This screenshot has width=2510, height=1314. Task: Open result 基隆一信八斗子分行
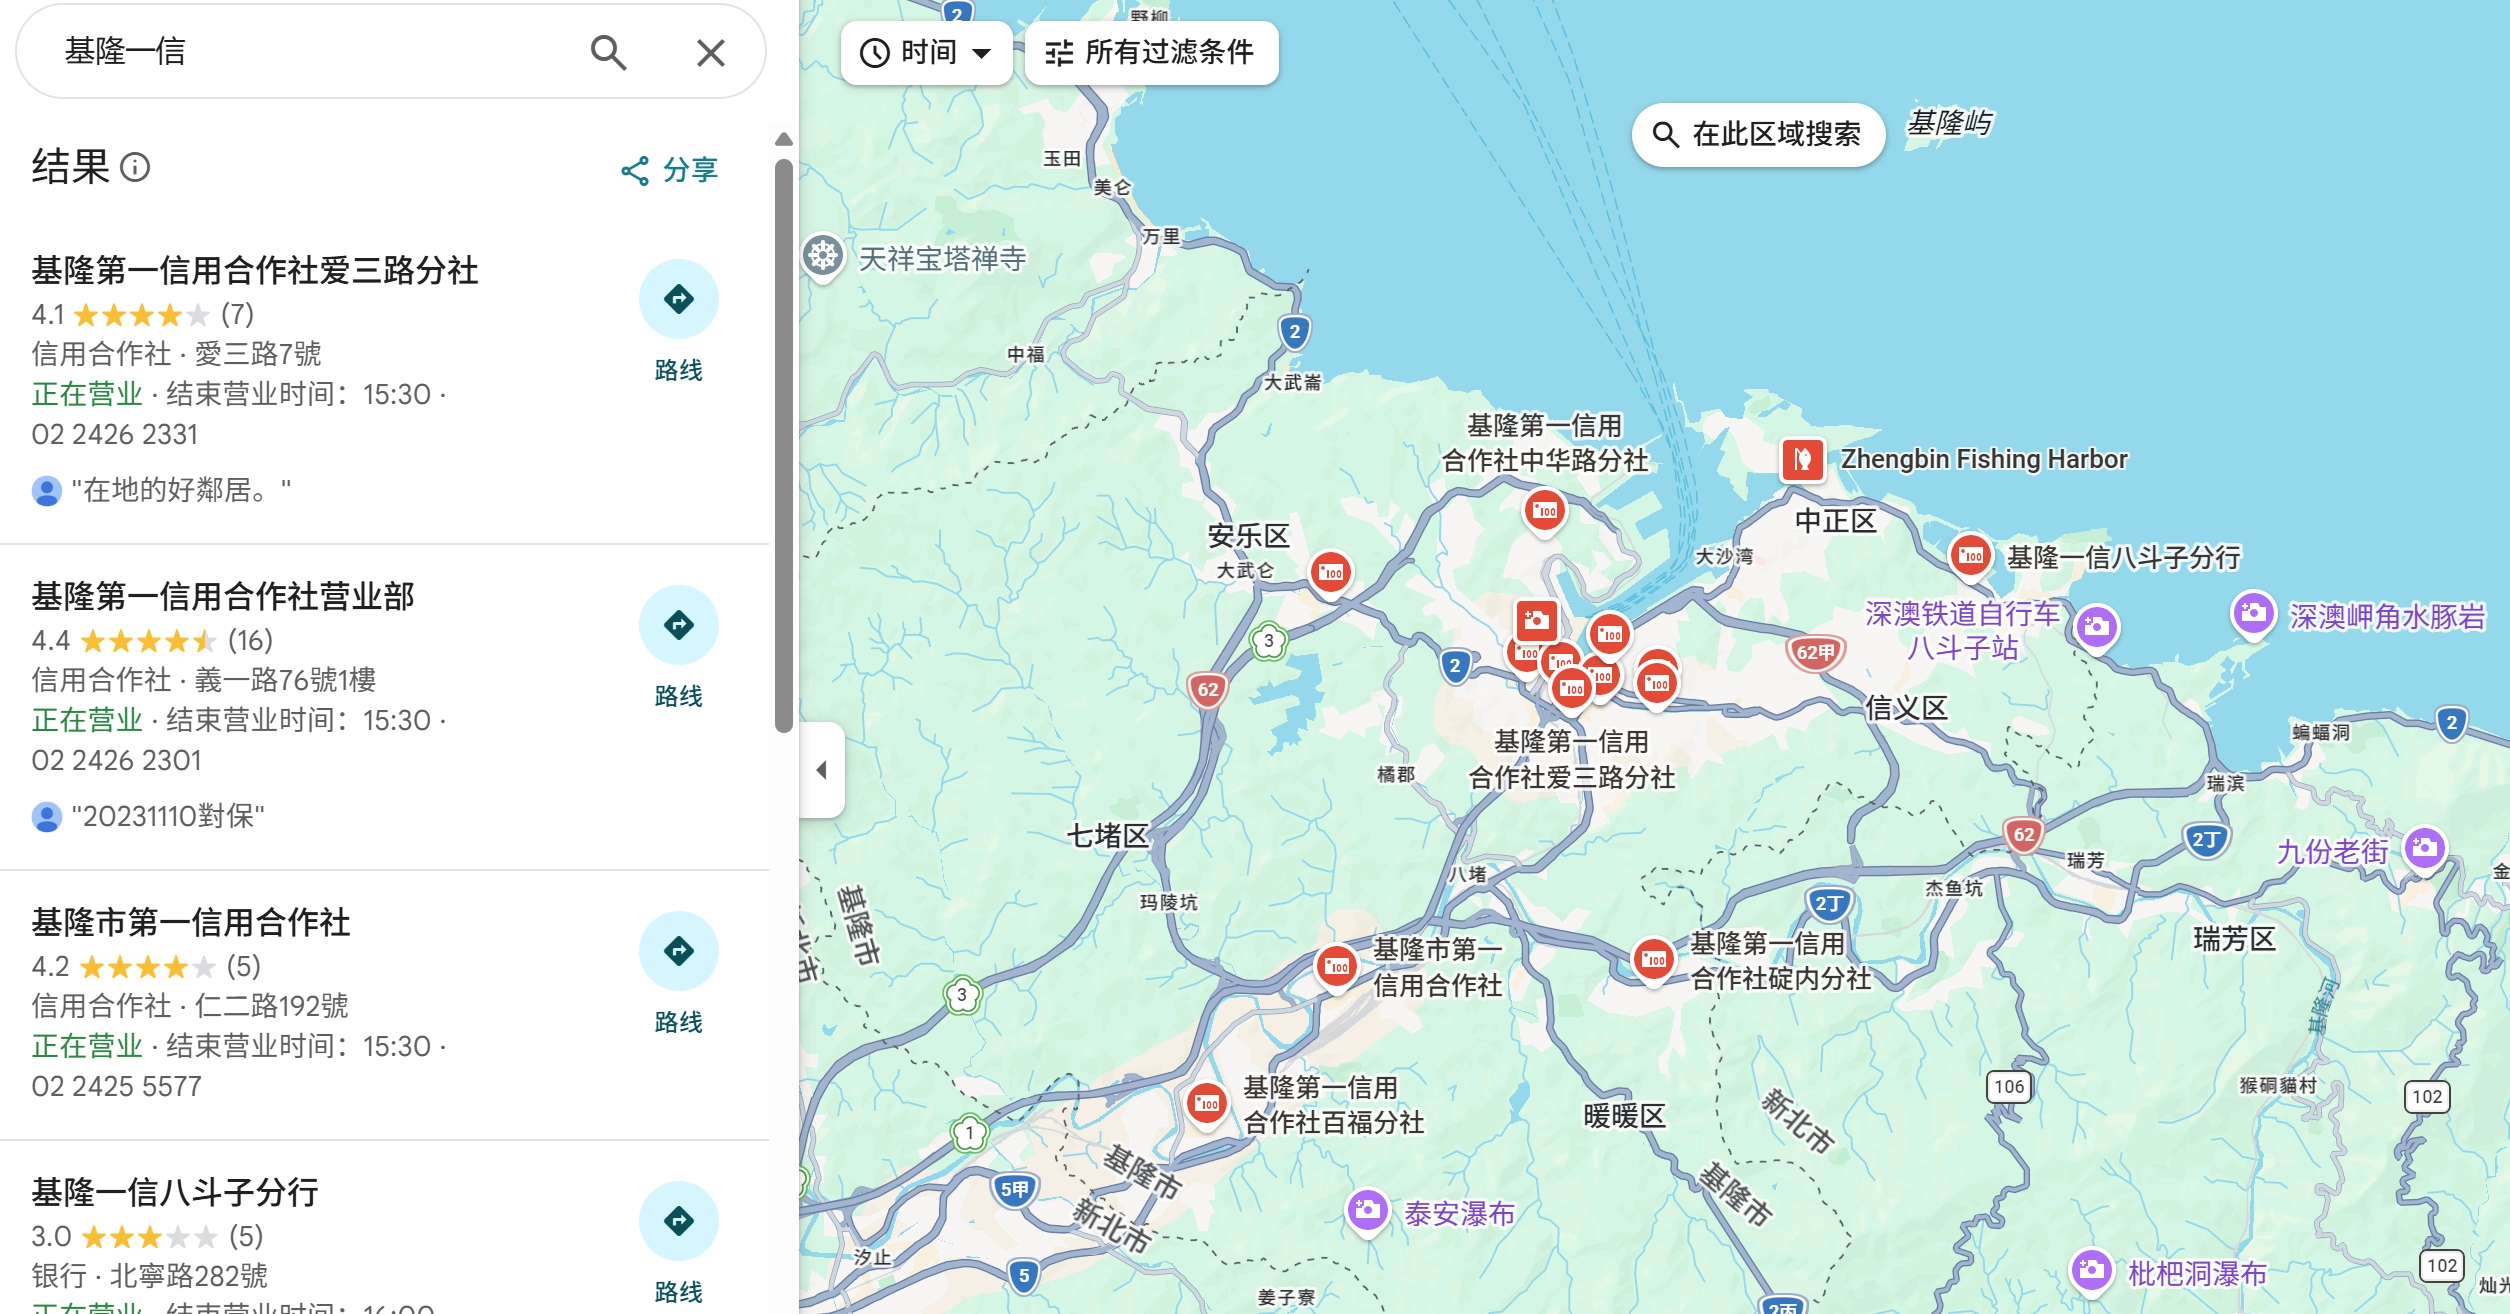[174, 1192]
